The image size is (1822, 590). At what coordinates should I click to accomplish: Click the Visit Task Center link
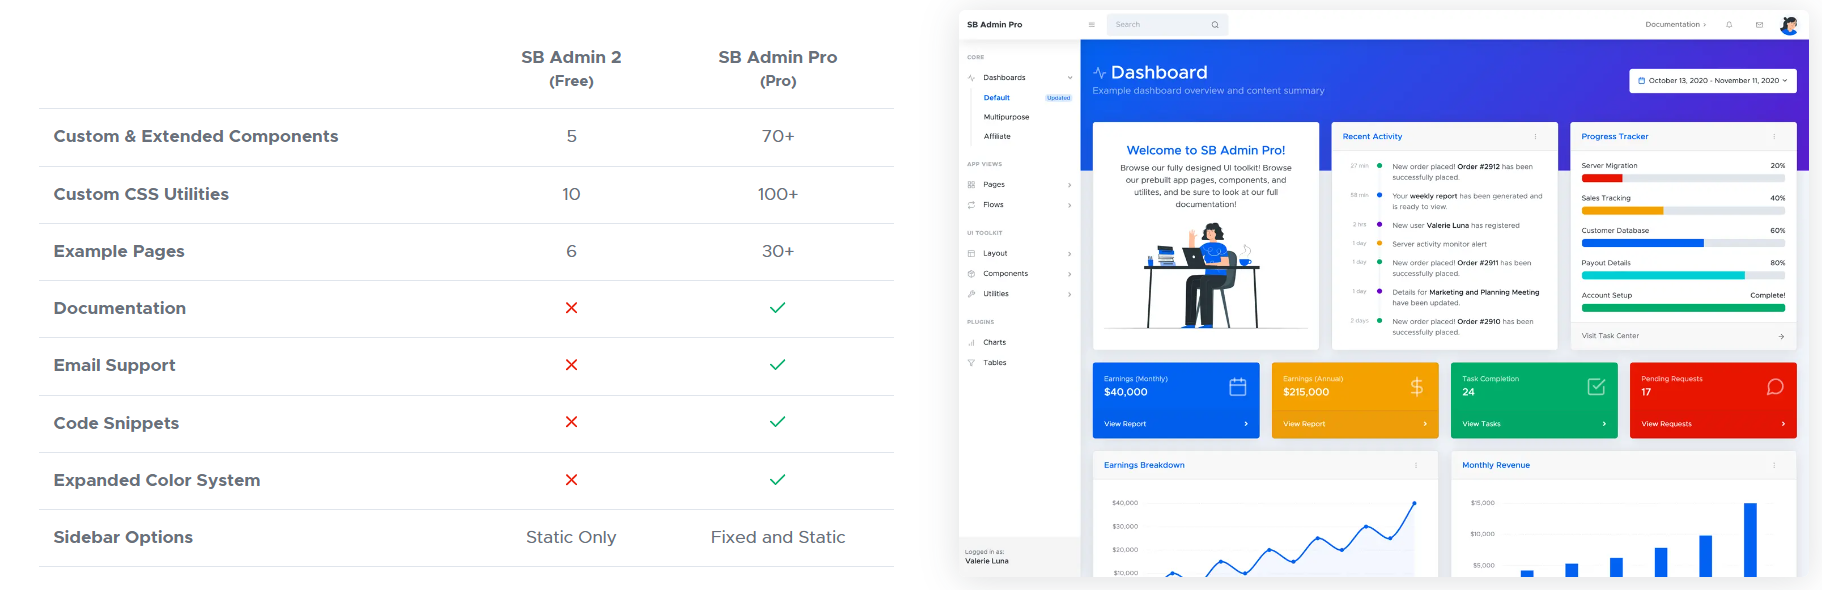(x=1610, y=336)
